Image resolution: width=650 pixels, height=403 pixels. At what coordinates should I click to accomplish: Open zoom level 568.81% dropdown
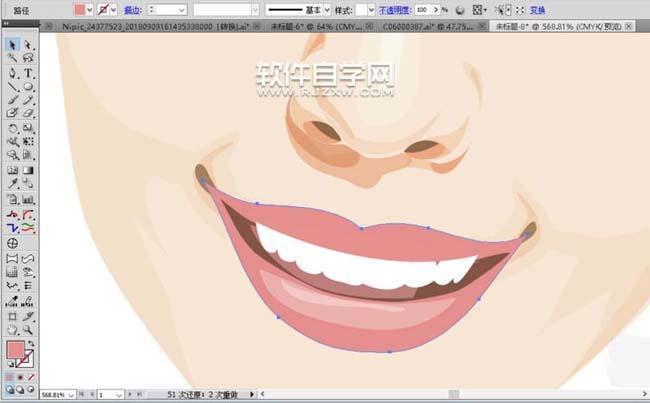pos(70,395)
